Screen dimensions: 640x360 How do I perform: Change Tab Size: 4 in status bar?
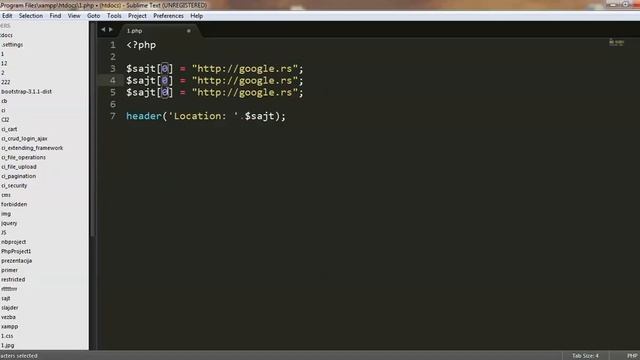[x=585, y=356]
